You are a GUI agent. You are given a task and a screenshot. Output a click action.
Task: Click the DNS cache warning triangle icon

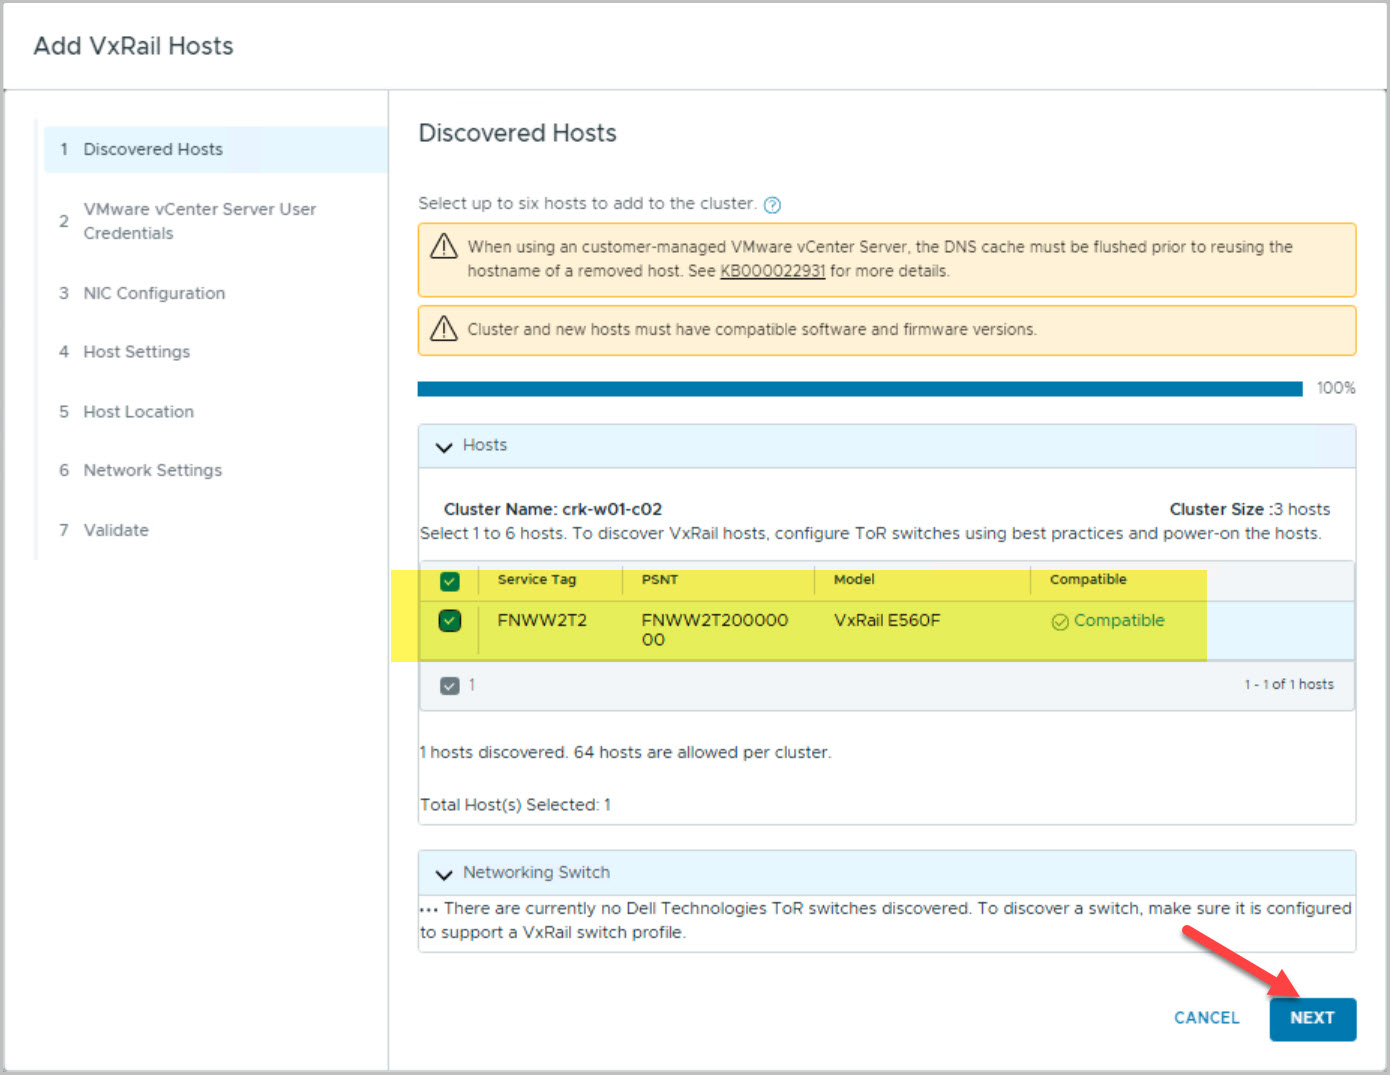[x=443, y=246]
